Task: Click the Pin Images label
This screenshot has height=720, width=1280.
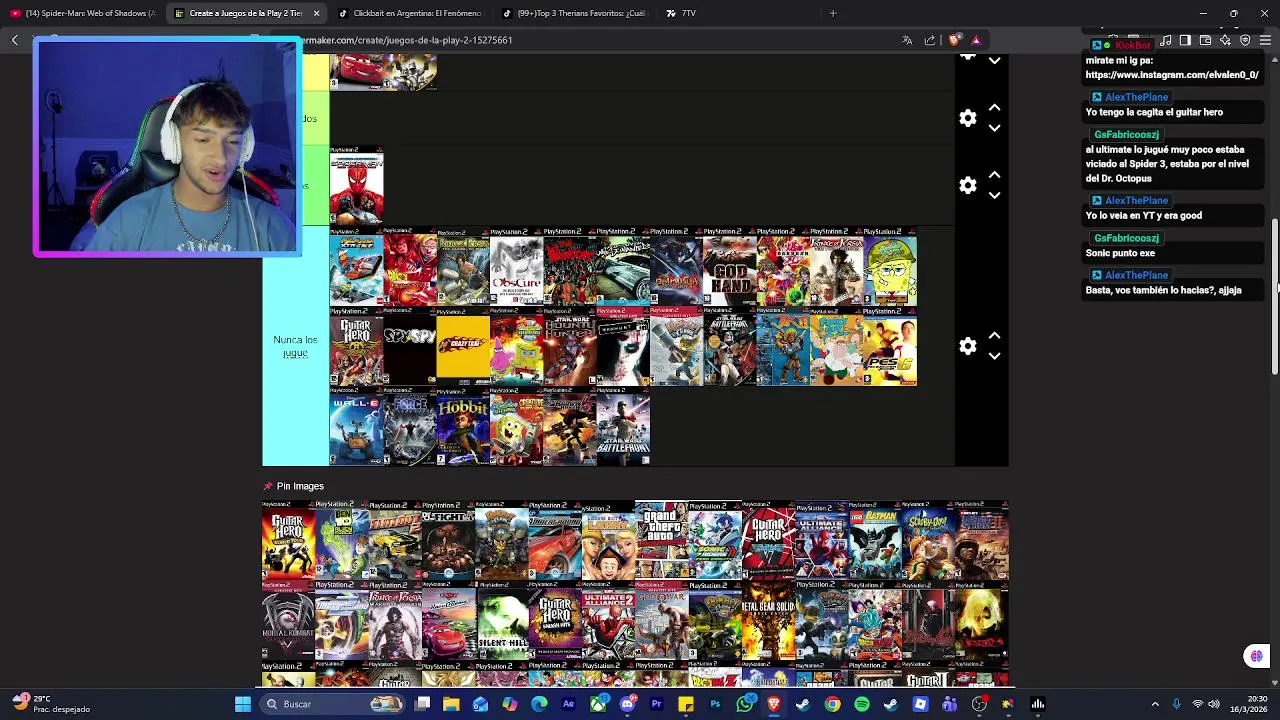Action: point(300,486)
